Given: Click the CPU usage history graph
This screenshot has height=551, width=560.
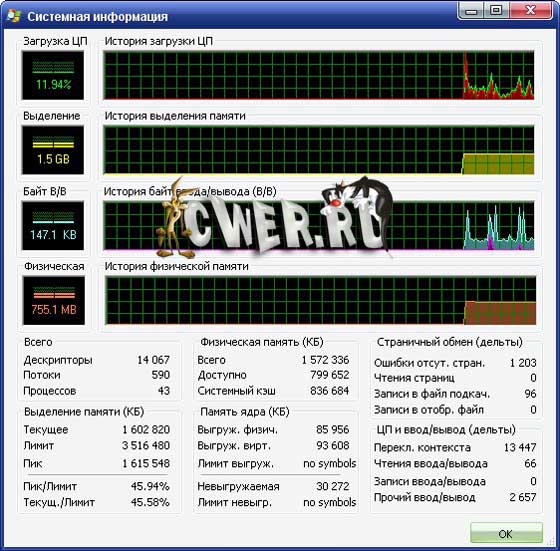Looking at the screenshot, I should tap(319, 75).
